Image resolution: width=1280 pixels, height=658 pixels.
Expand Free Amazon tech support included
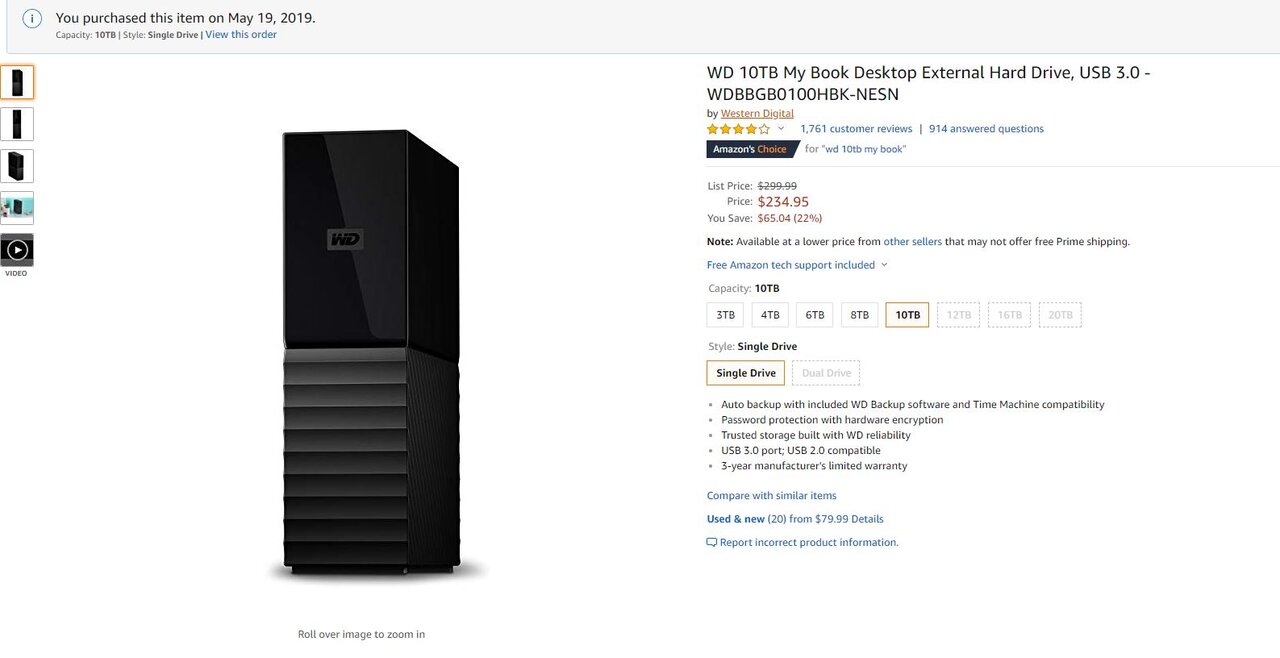pyautogui.click(x=797, y=265)
